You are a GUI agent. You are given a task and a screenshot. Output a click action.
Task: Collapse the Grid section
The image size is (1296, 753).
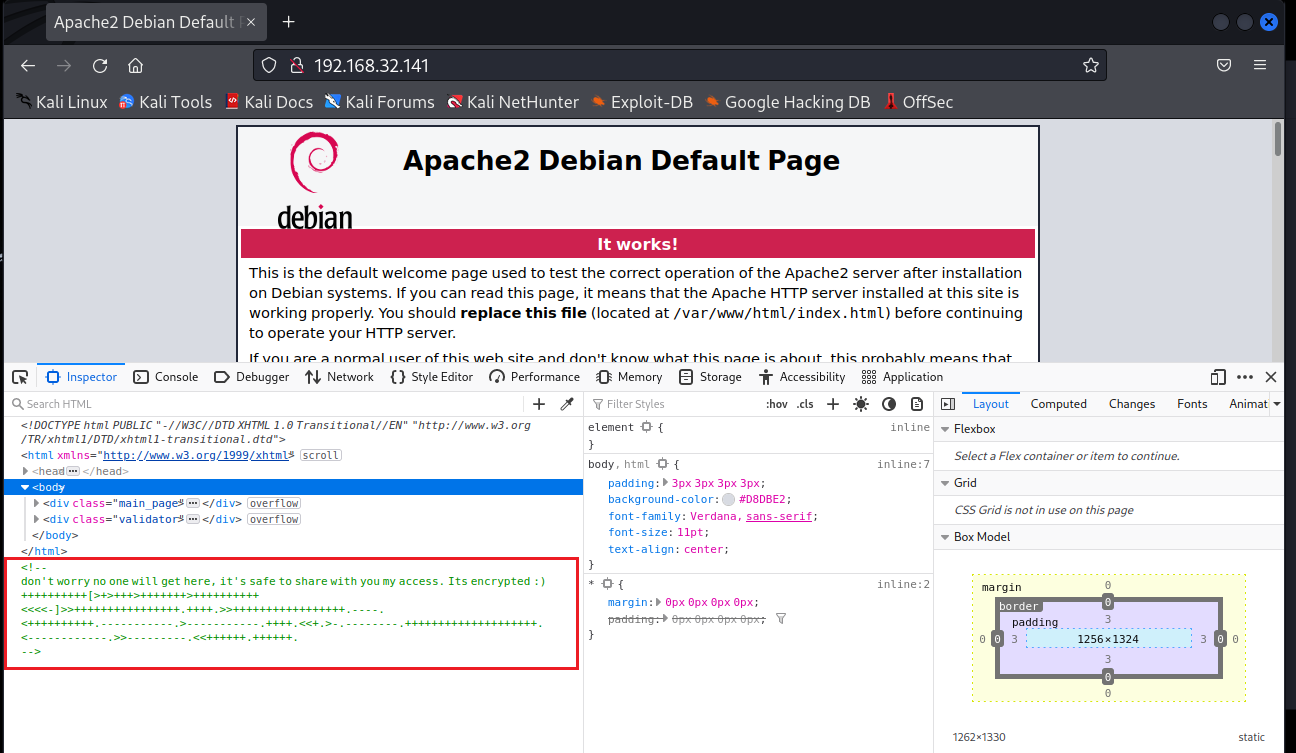945,483
